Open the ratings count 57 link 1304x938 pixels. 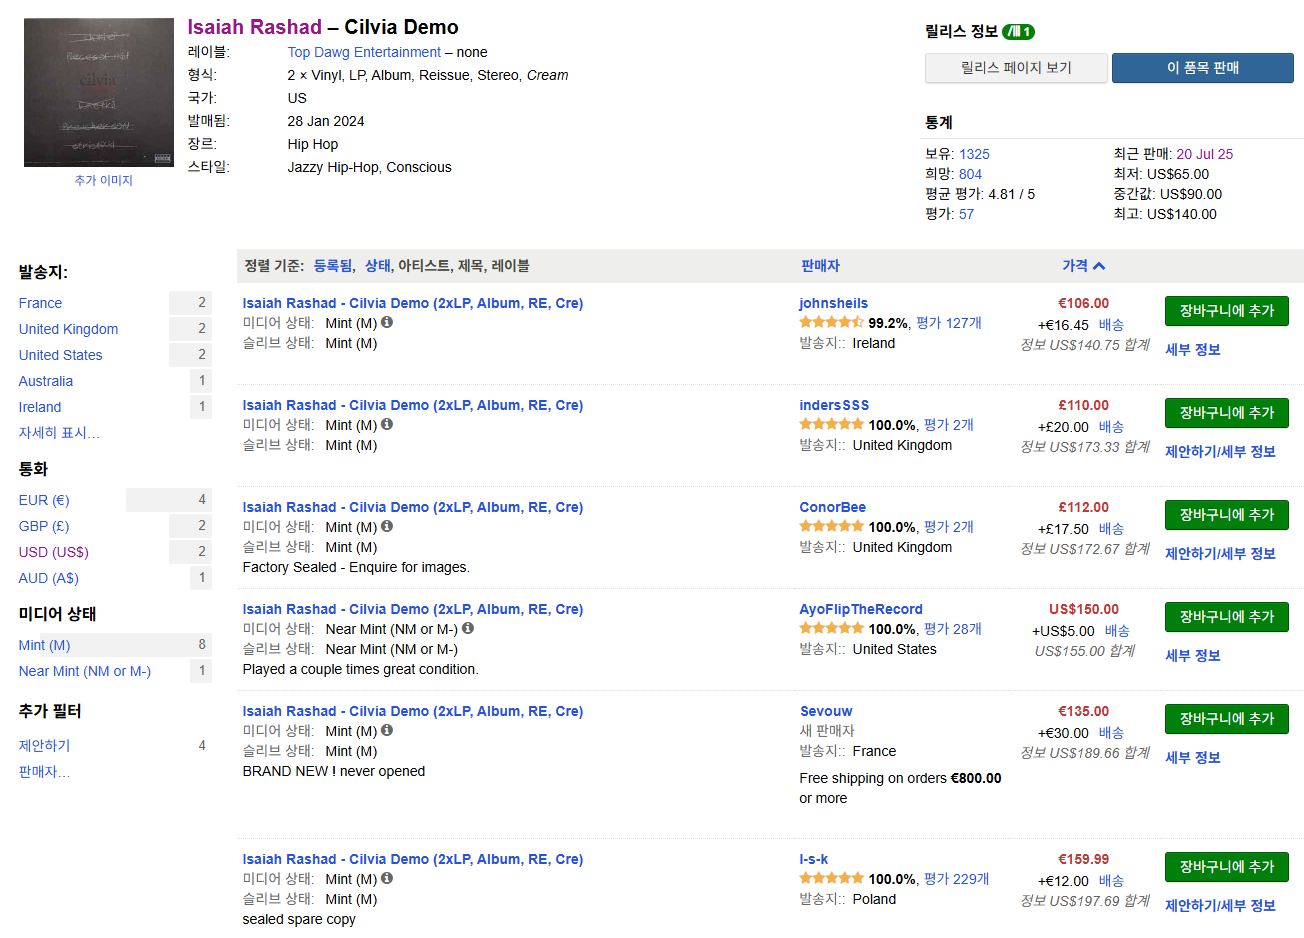(966, 214)
